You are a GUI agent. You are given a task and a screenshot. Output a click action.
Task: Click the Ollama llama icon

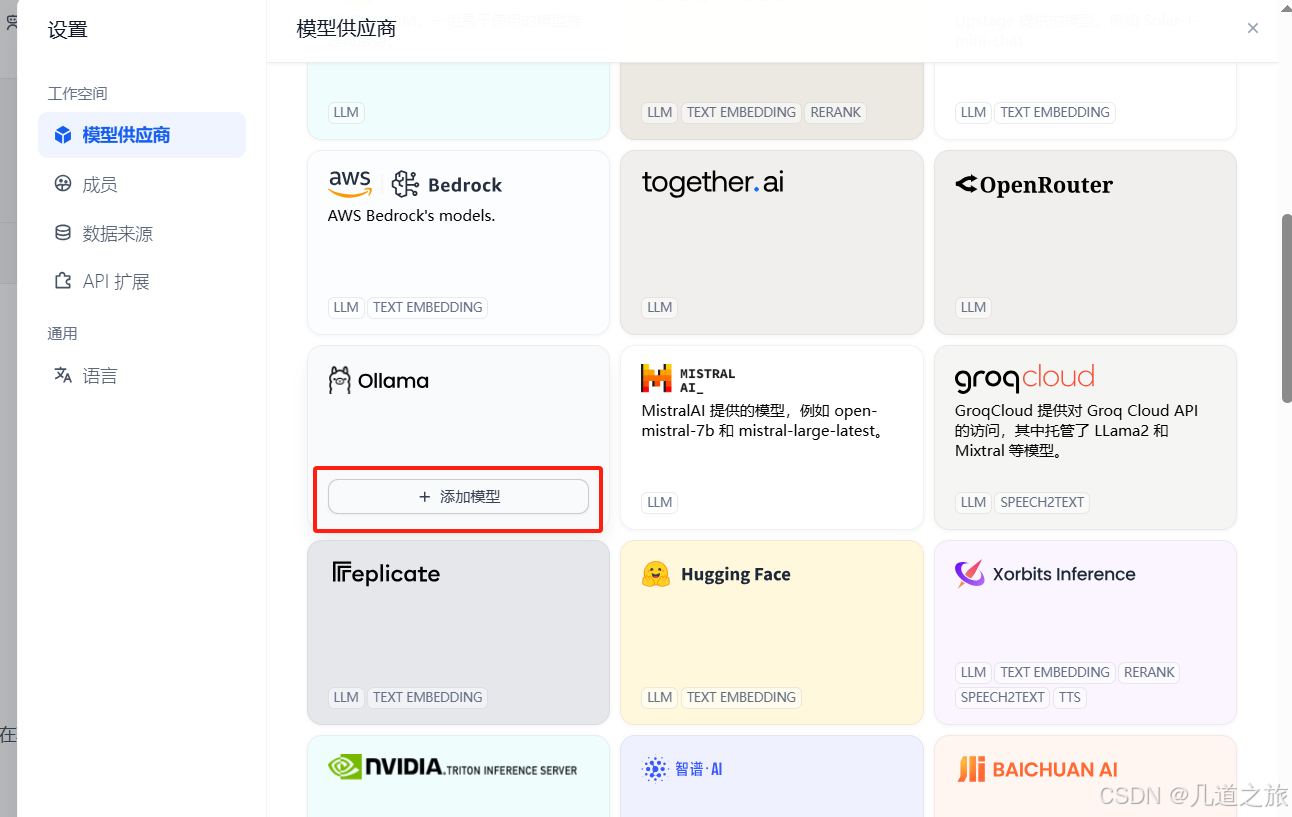click(x=340, y=380)
